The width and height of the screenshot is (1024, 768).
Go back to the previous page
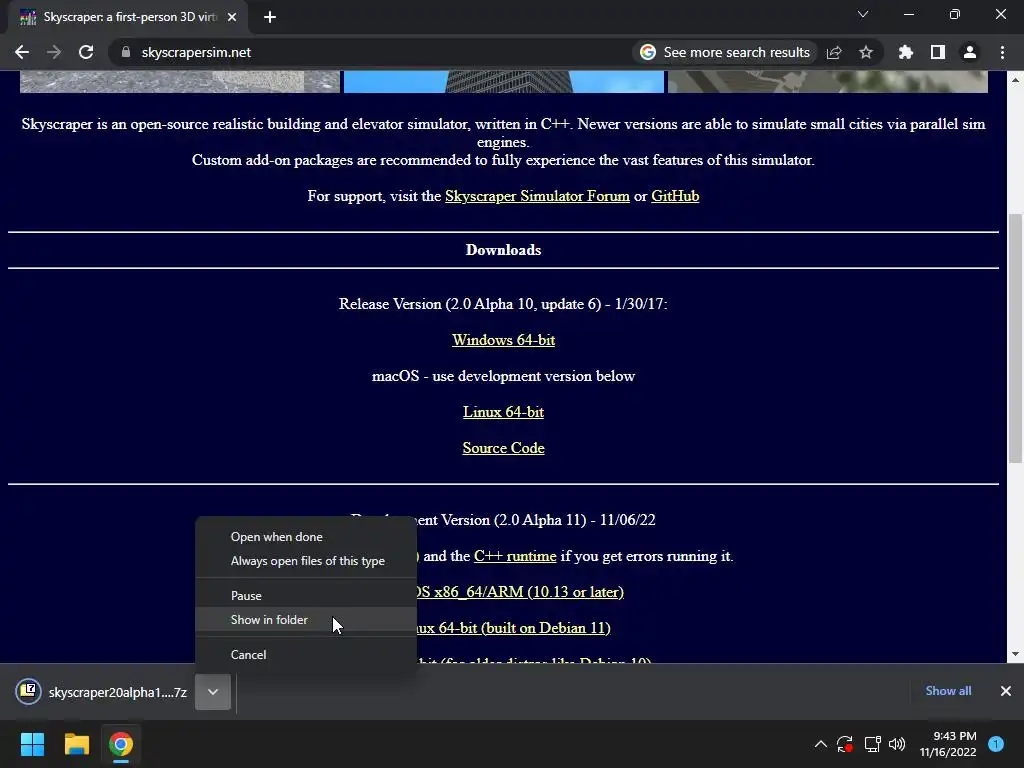tap(22, 52)
